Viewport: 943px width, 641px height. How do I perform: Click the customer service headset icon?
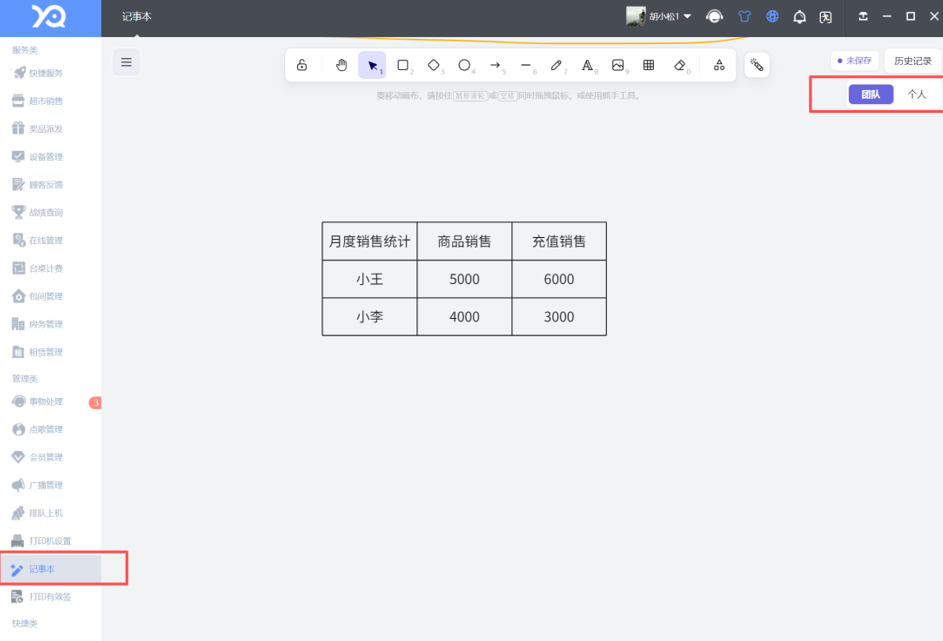(x=714, y=16)
